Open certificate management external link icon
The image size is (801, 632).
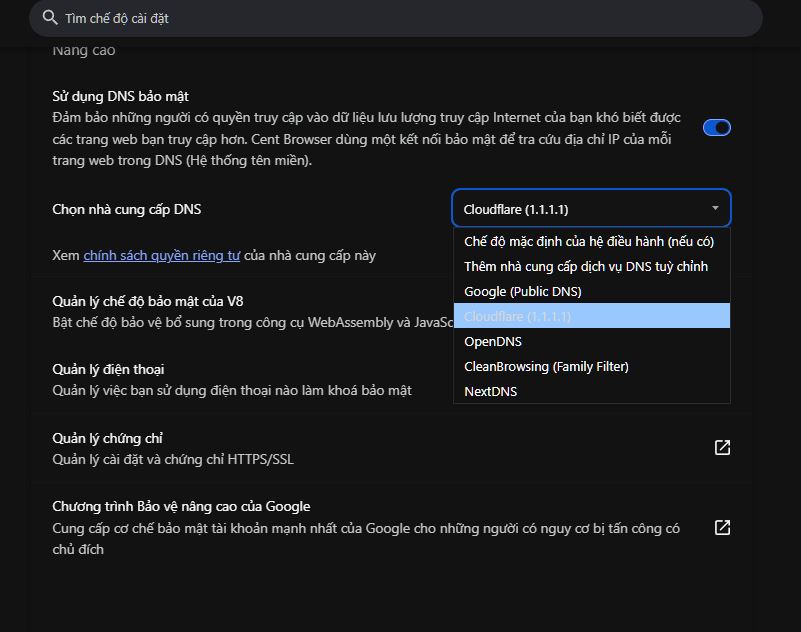(x=722, y=448)
